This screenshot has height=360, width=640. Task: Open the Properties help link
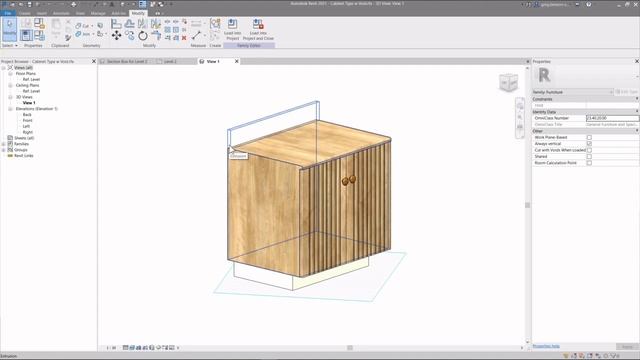[x=546, y=346]
